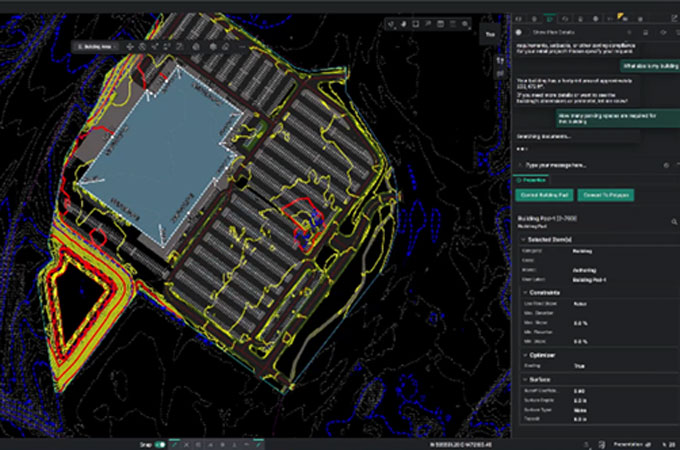Open the Presentation mode selector in status bar

(633, 443)
